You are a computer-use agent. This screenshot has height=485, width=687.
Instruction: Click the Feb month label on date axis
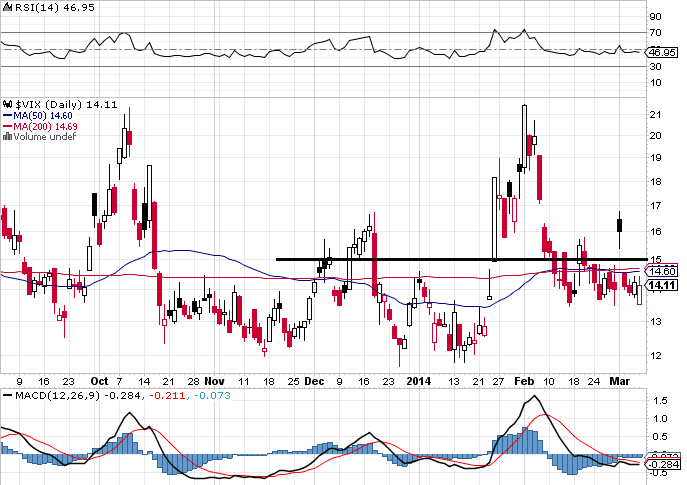point(524,381)
